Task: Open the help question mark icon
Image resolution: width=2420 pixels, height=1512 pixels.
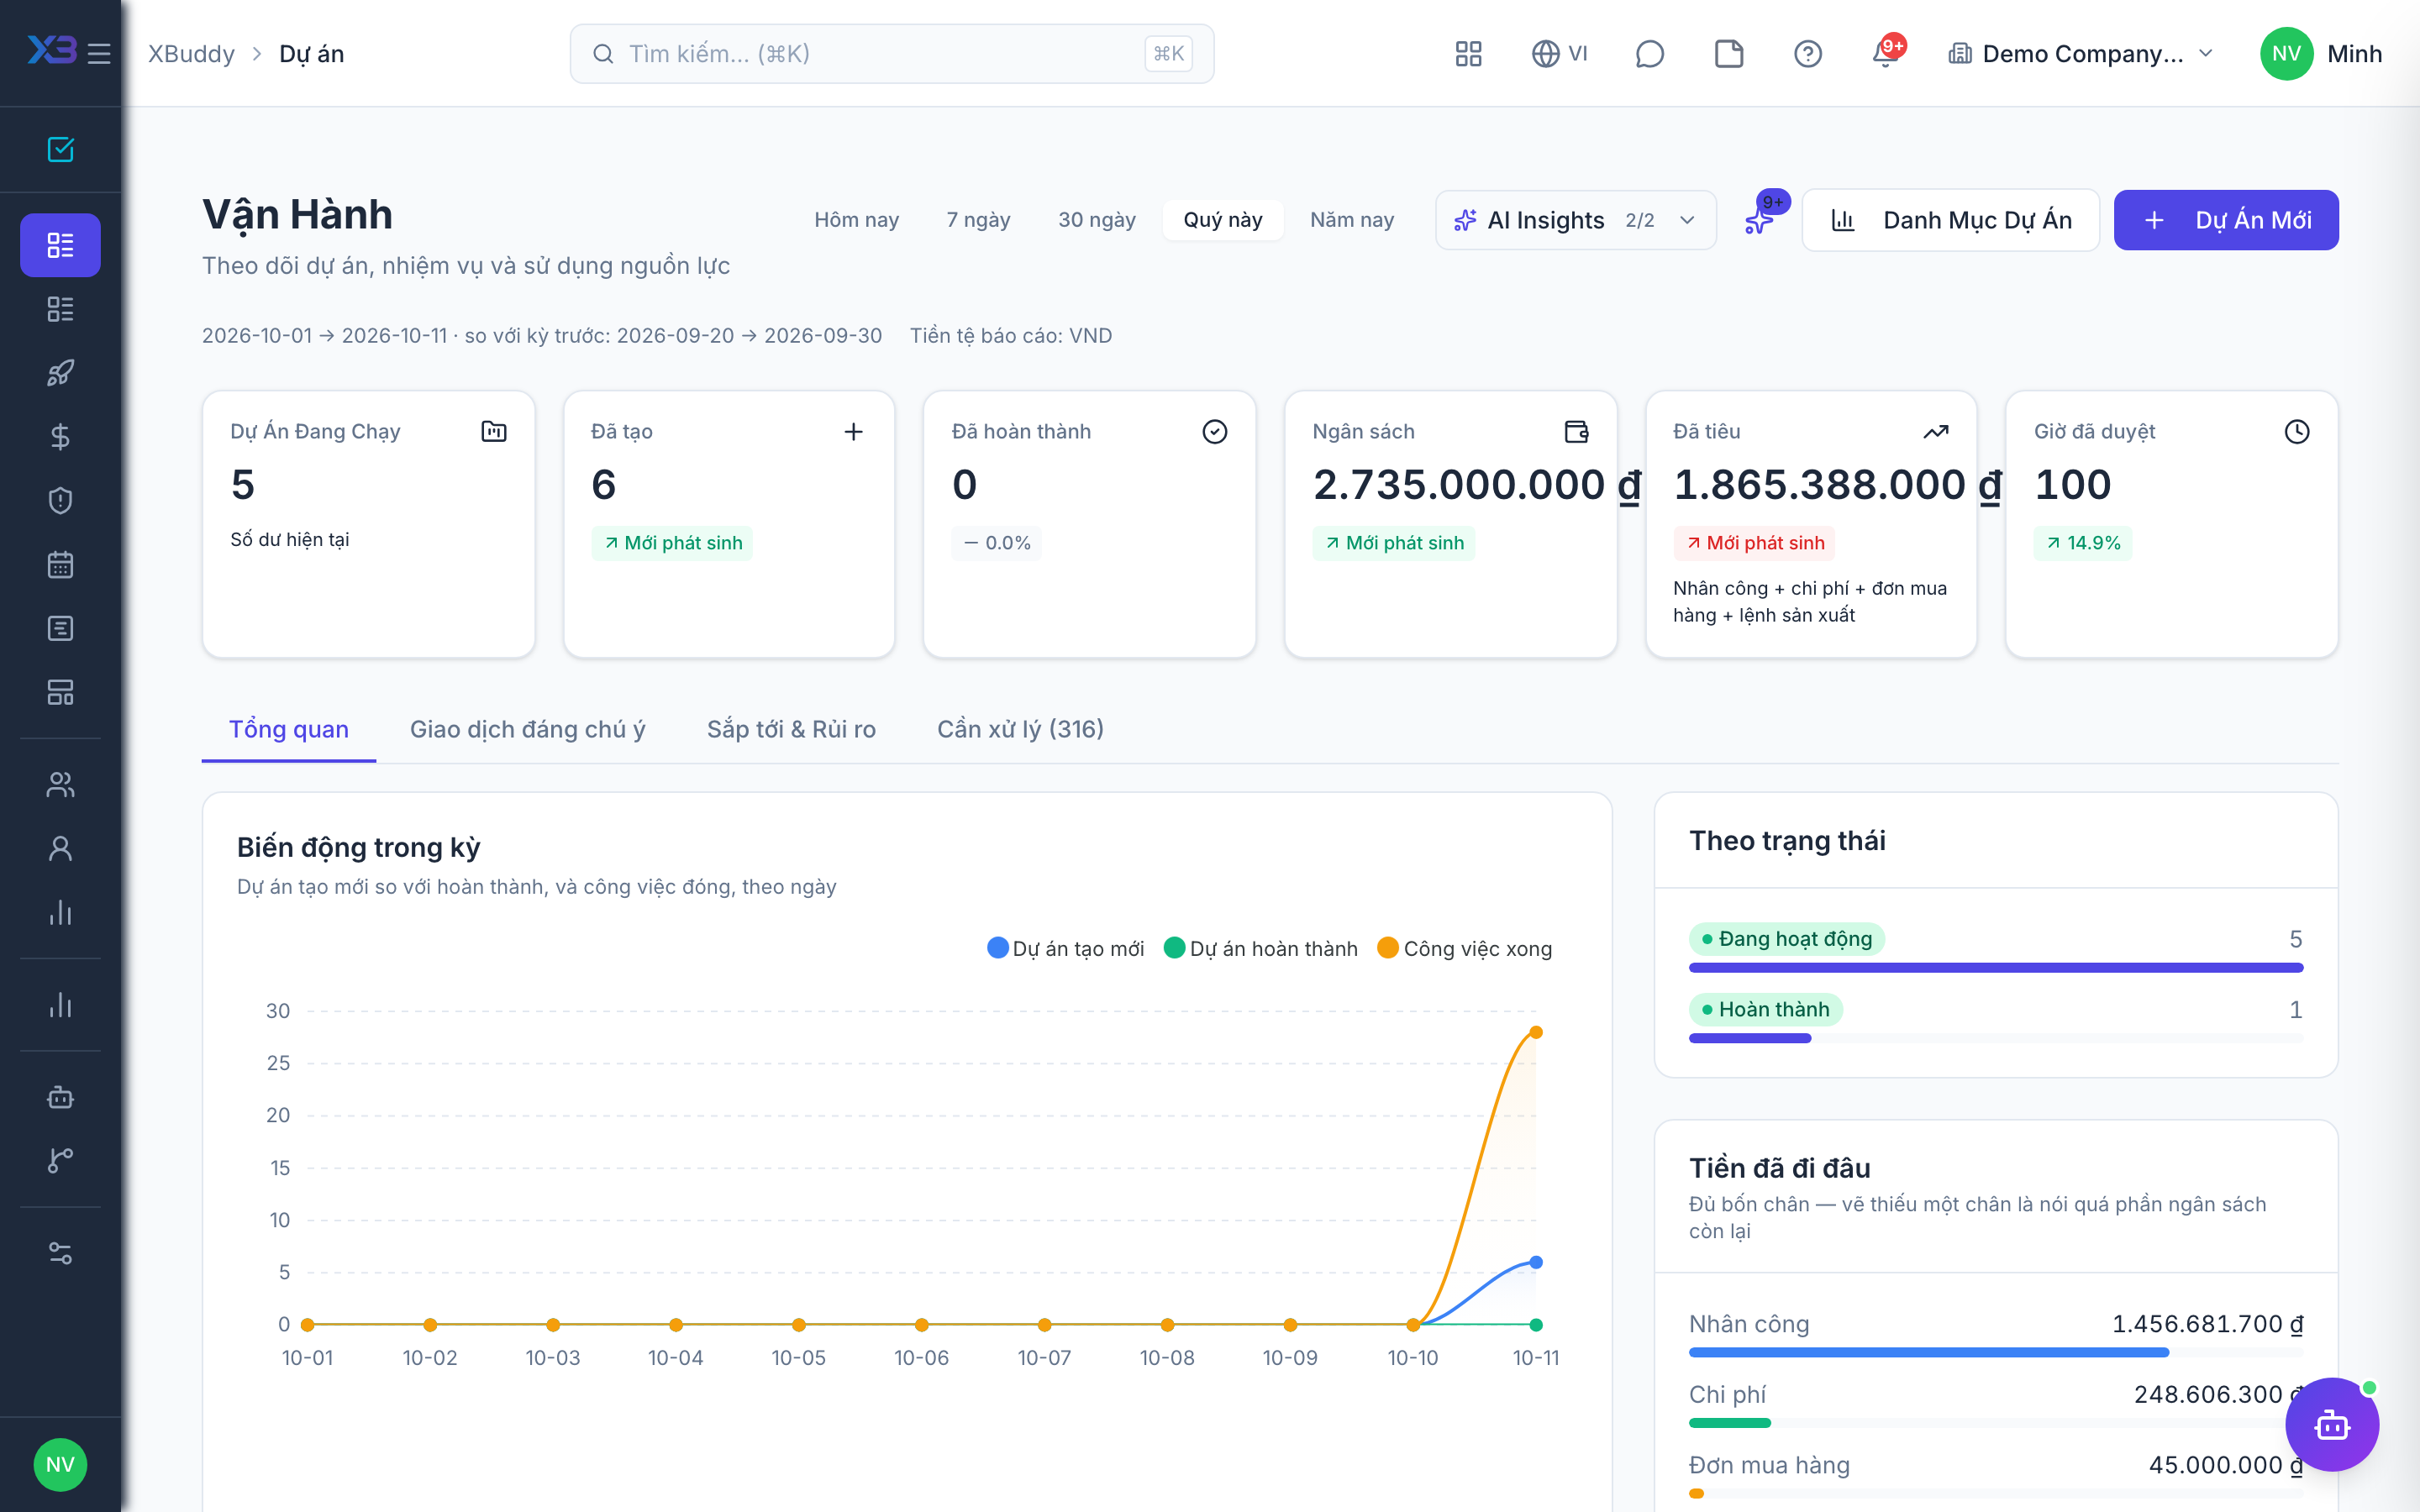Action: [x=1808, y=53]
